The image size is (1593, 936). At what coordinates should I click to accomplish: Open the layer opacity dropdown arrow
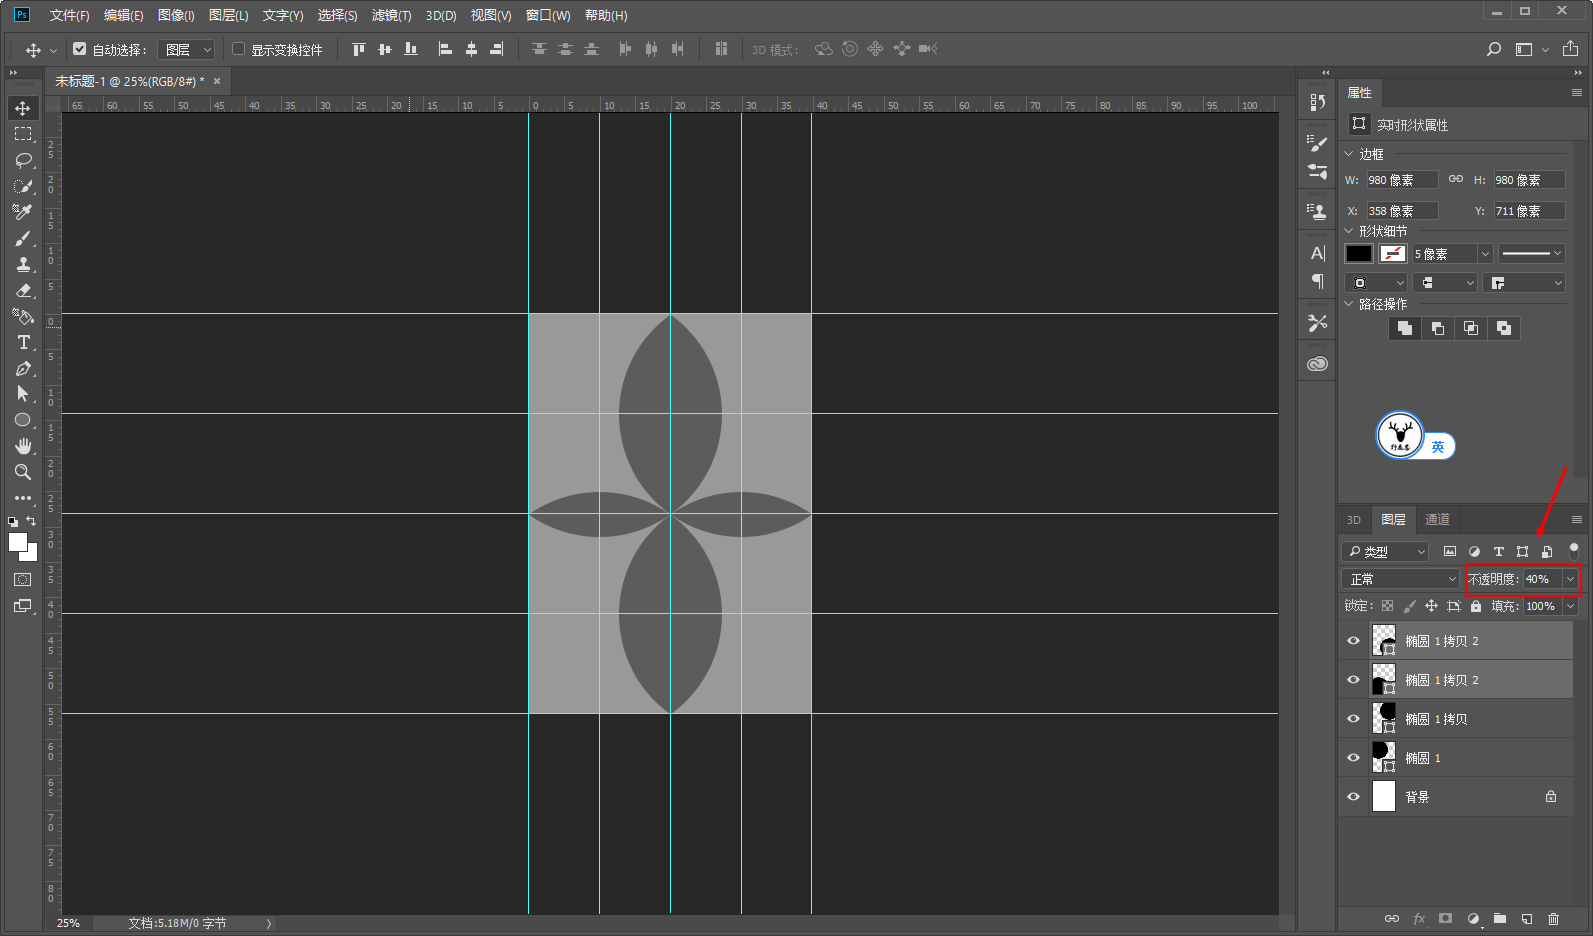click(1570, 579)
